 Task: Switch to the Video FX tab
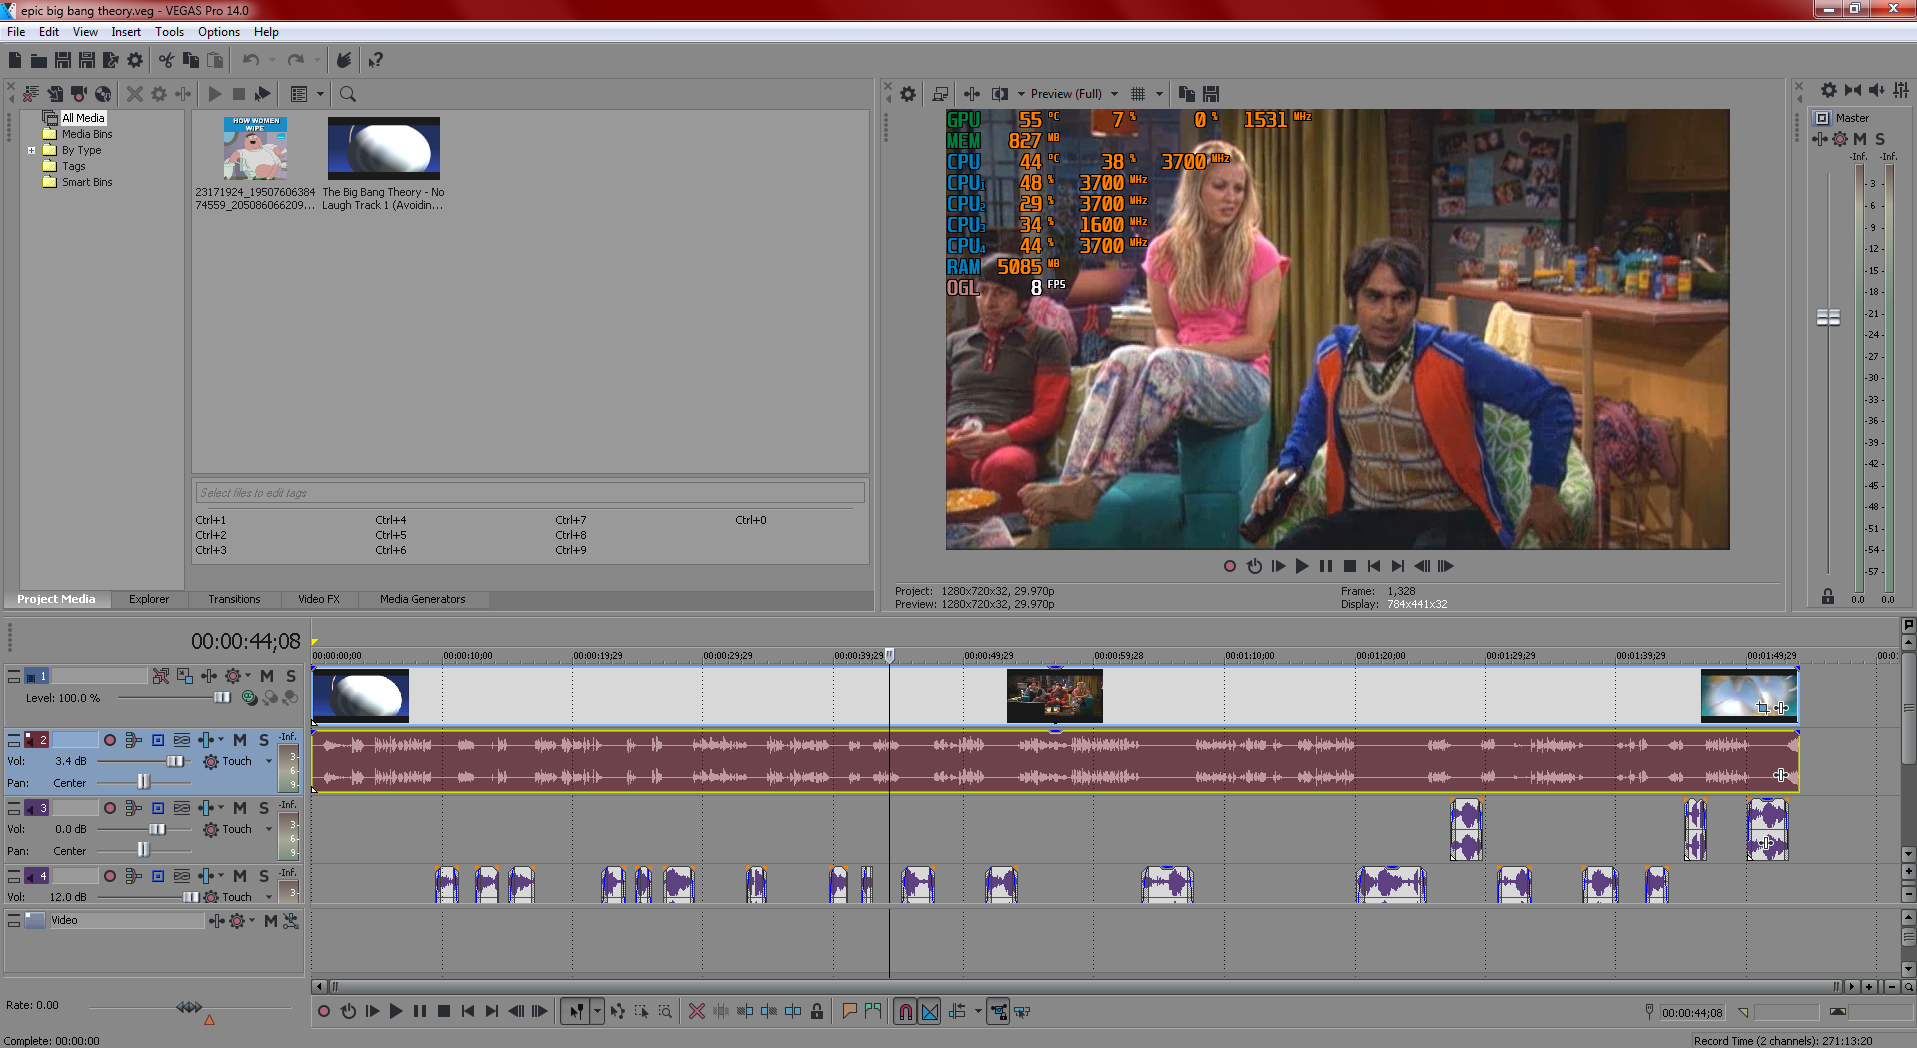pos(319,599)
